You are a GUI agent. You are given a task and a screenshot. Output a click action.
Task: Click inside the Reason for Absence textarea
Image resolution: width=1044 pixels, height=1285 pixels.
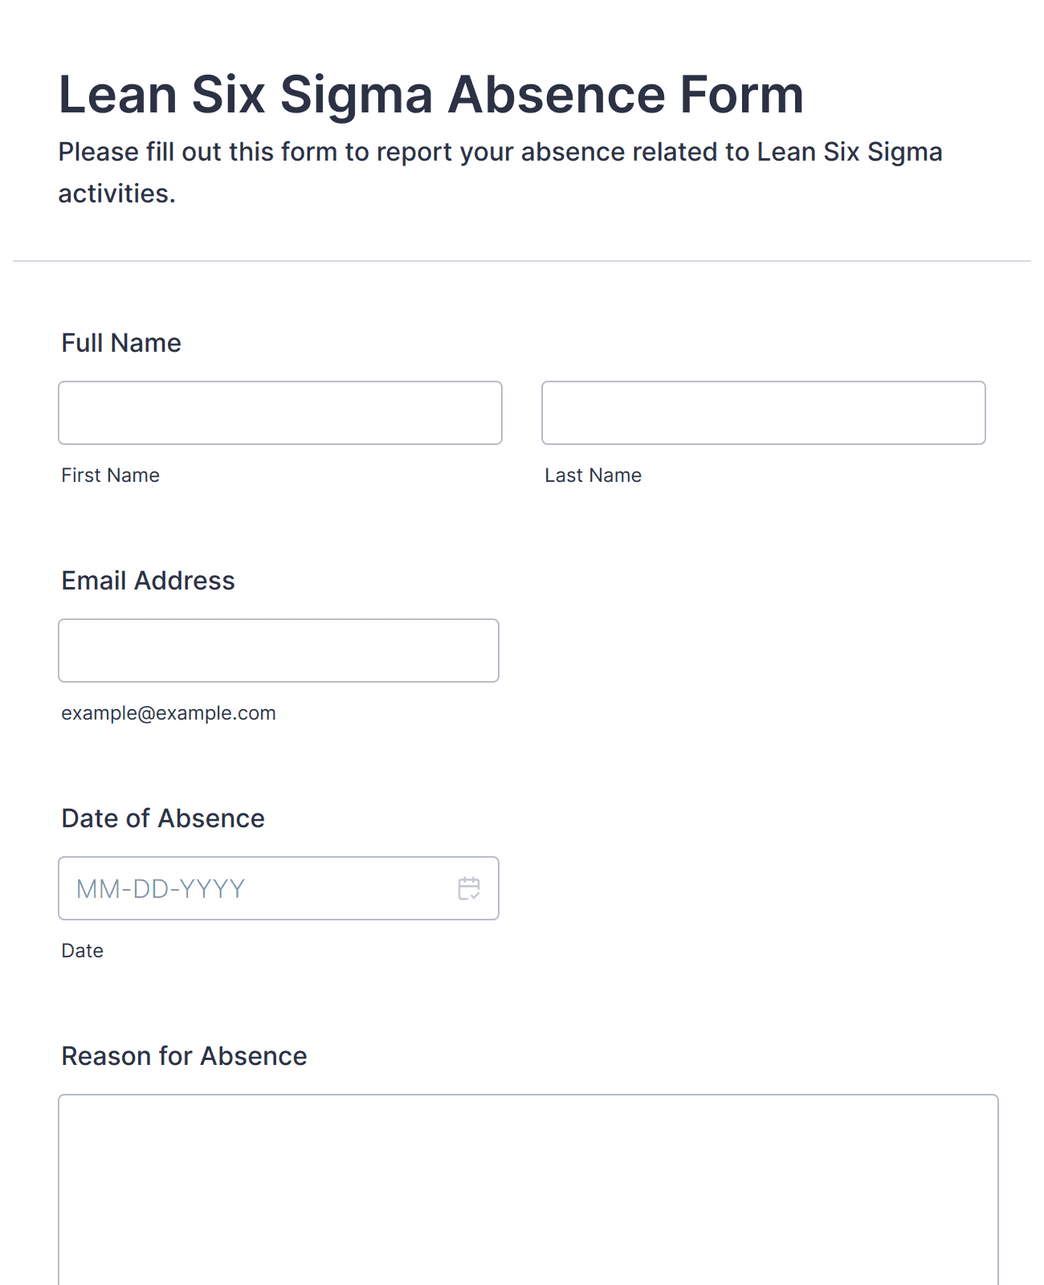pyautogui.click(x=528, y=1190)
